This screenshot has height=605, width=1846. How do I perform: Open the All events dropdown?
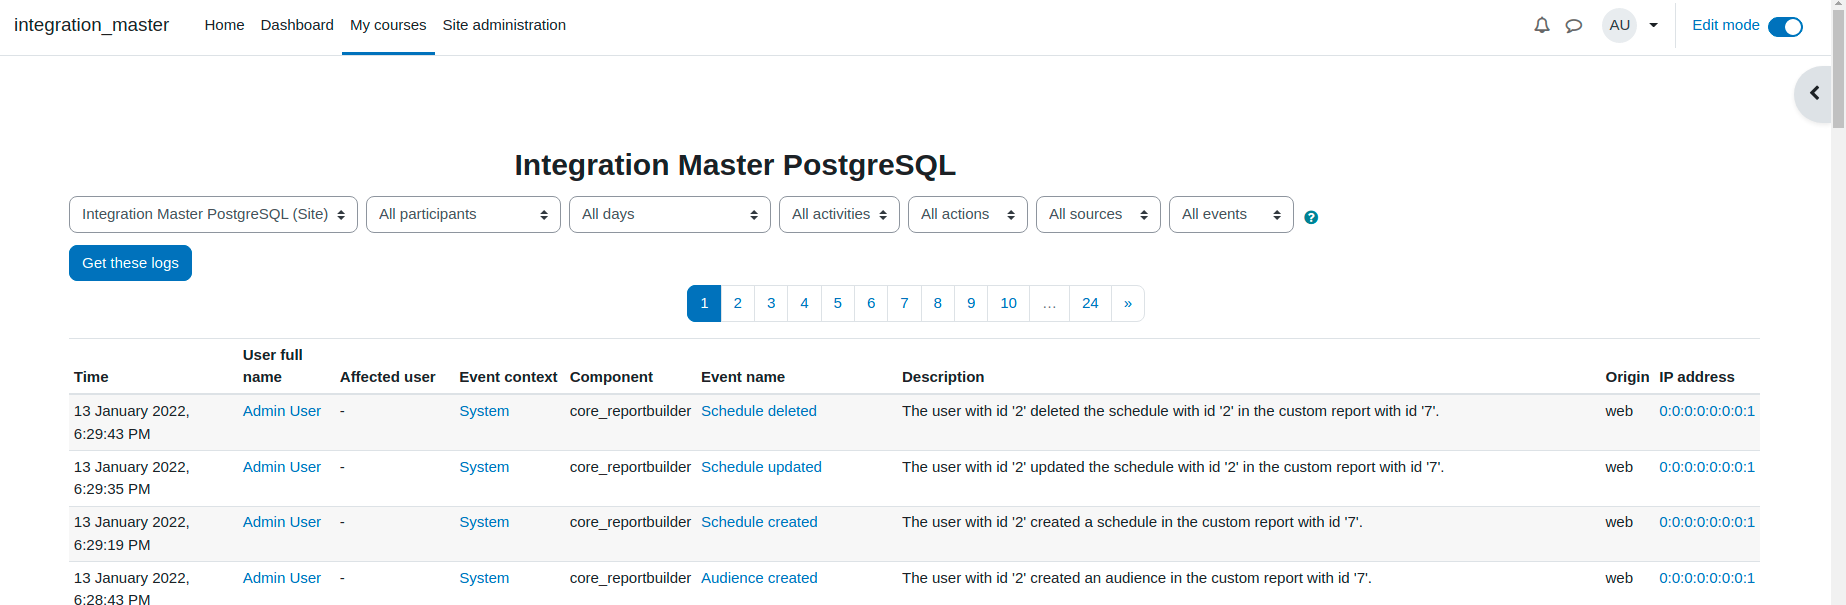click(1231, 214)
